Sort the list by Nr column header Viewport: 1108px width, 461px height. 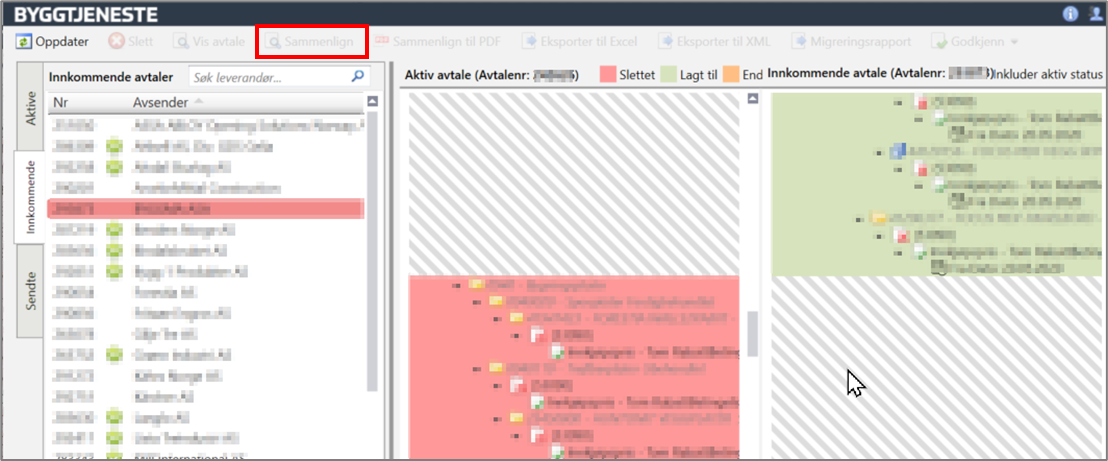coord(61,102)
